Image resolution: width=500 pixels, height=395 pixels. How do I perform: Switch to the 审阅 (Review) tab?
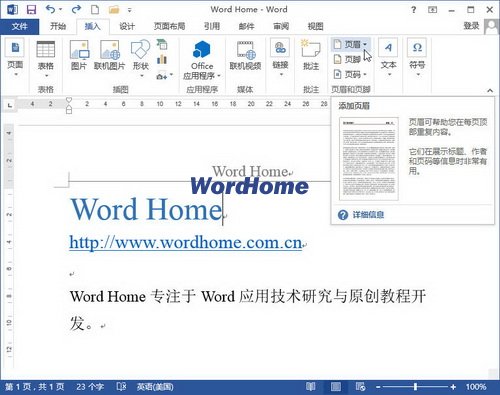click(281, 26)
